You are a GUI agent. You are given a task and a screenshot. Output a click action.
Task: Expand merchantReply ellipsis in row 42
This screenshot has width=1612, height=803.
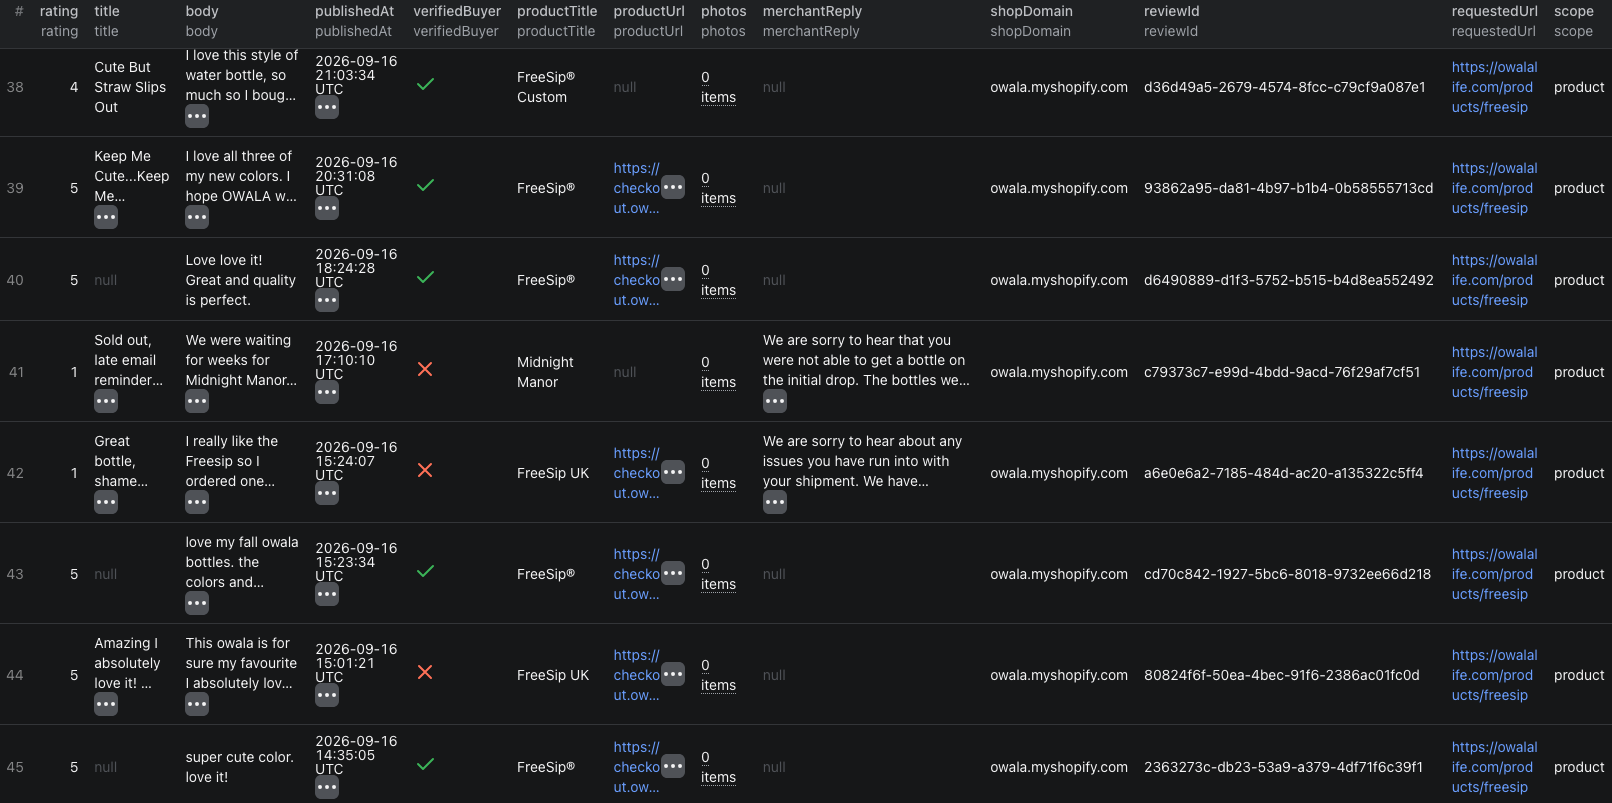click(x=775, y=502)
